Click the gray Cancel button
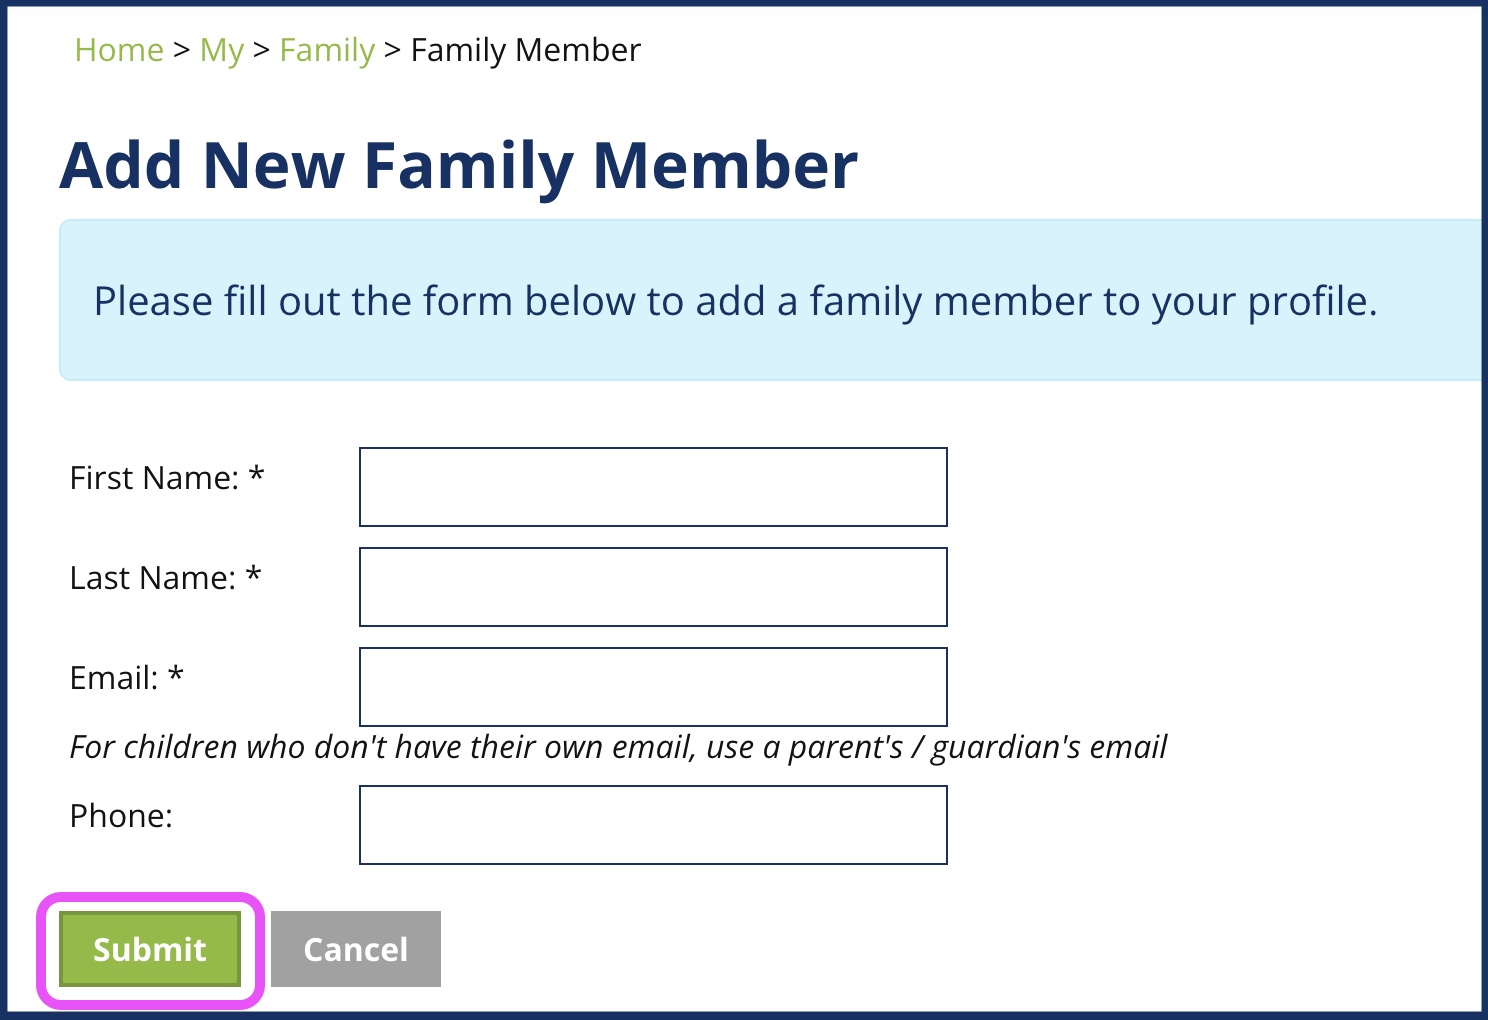 point(355,949)
